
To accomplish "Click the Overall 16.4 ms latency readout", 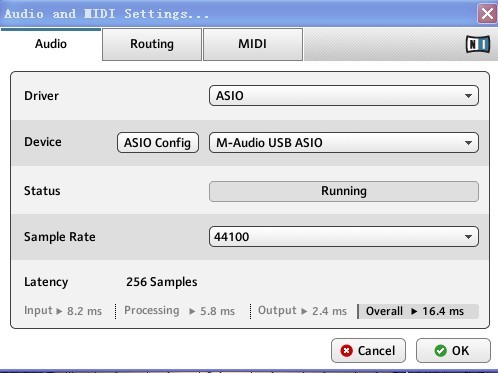I will pyautogui.click(x=418, y=311).
